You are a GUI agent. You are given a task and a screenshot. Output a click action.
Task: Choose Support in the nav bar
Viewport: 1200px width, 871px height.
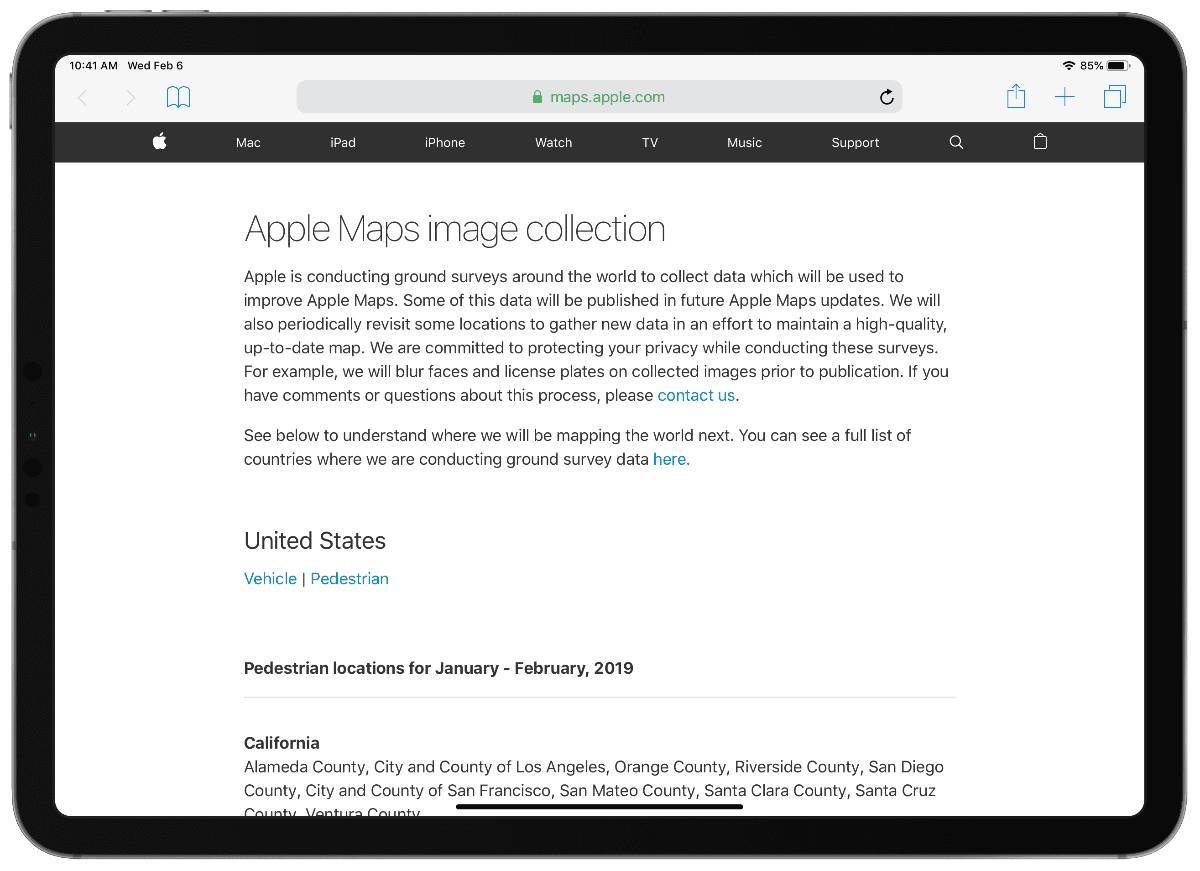tap(855, 143)
